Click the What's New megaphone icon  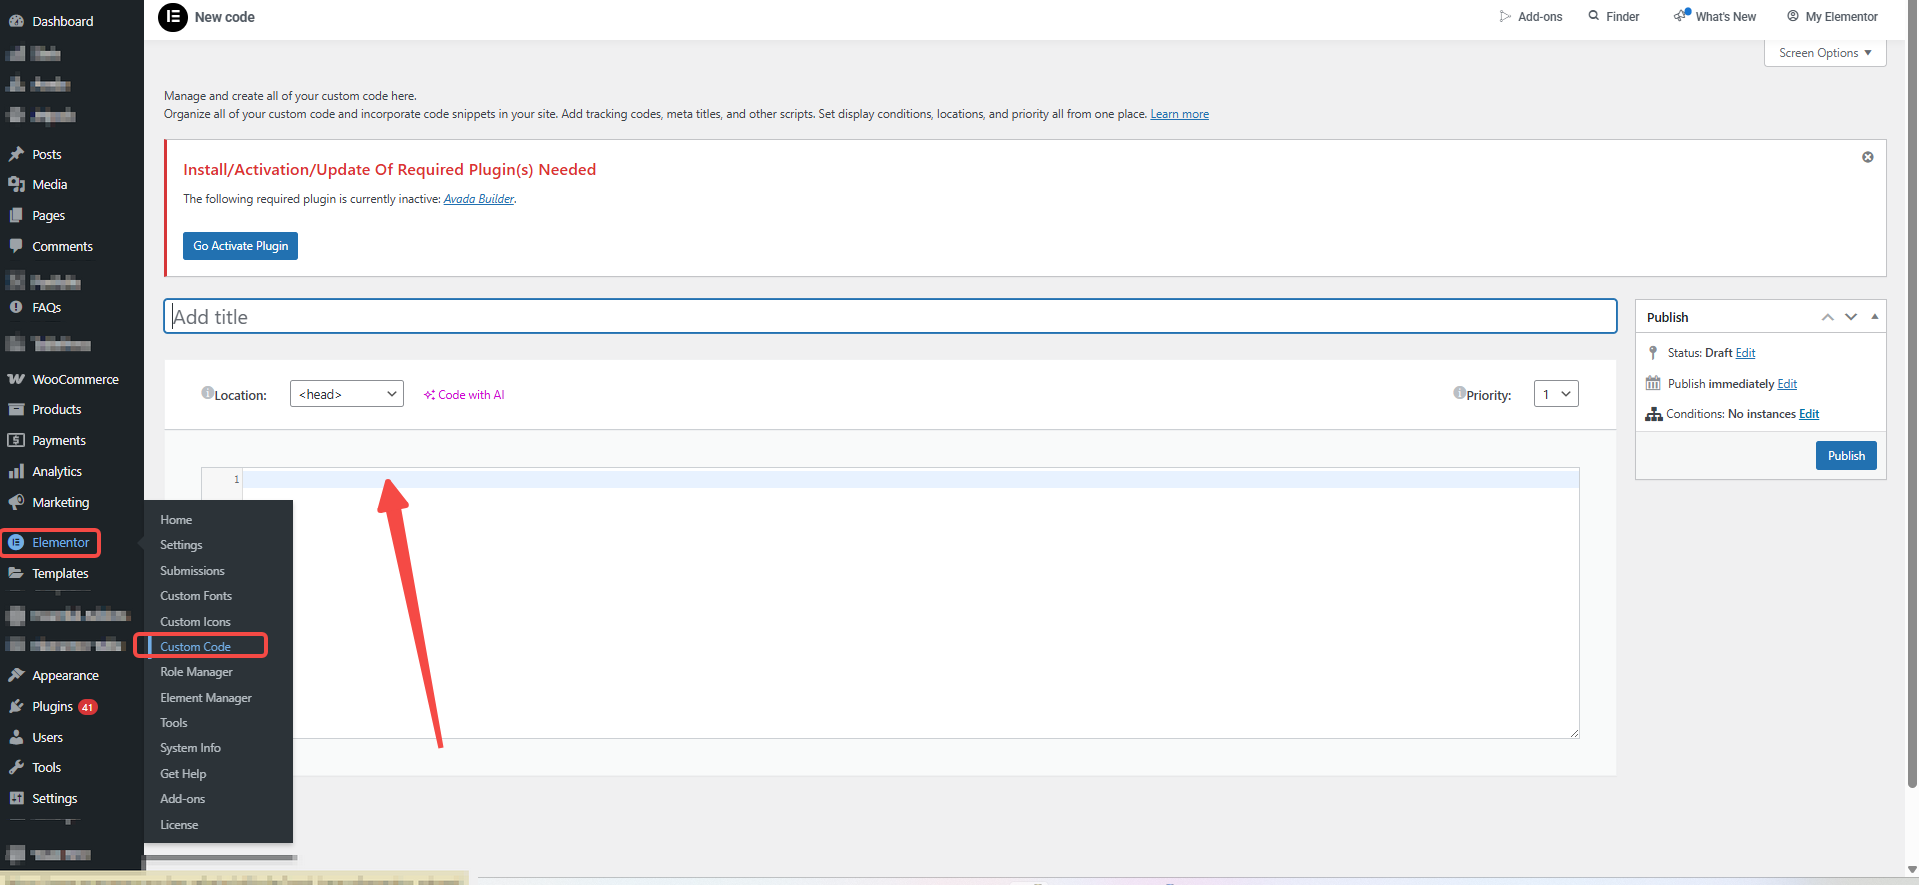tap(1681, 15)
